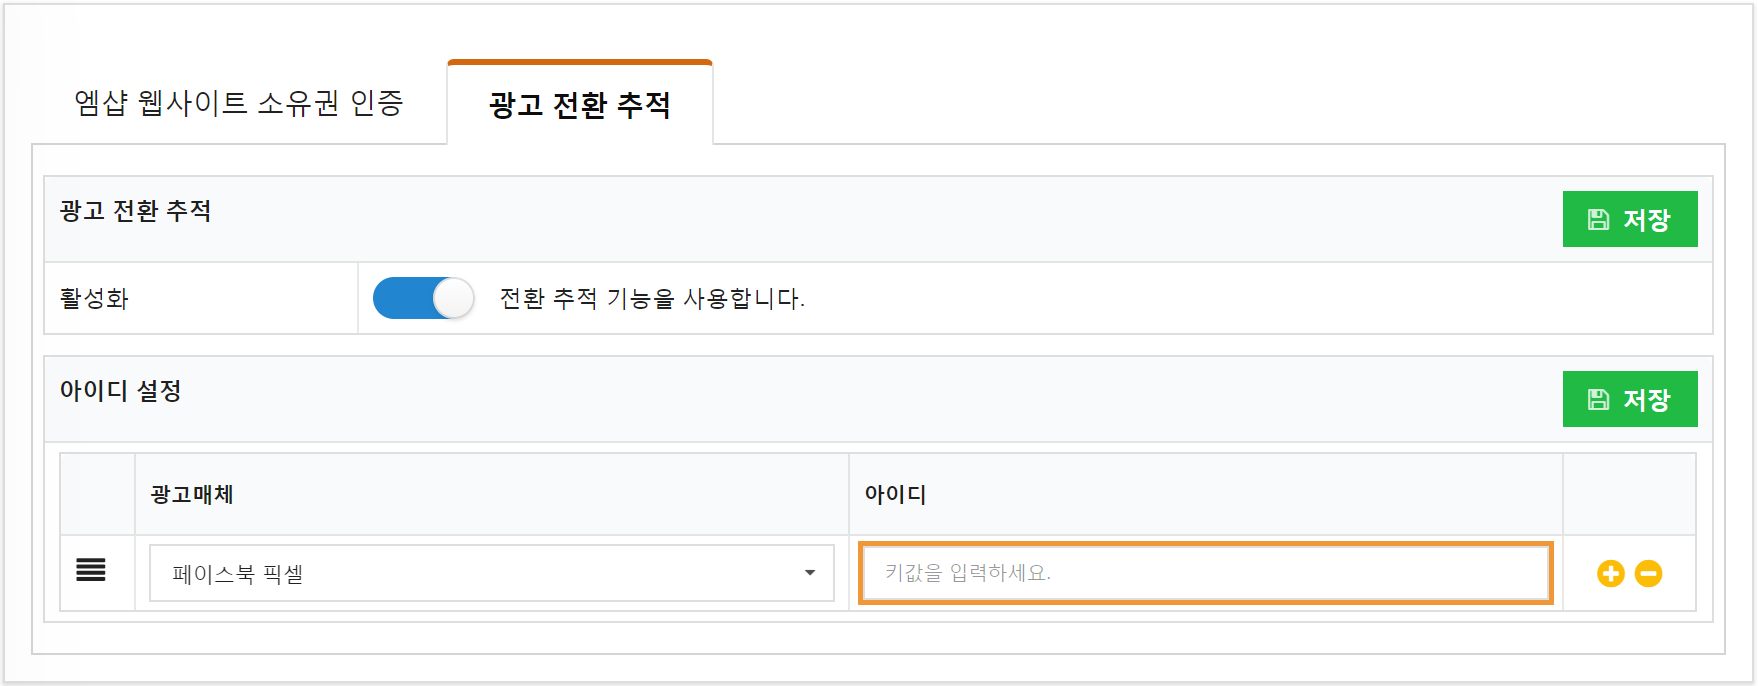Screen dimensions: 1758x686
Task: Save the 아이디 설정 section with 저장
Action: pos(1630,399)
